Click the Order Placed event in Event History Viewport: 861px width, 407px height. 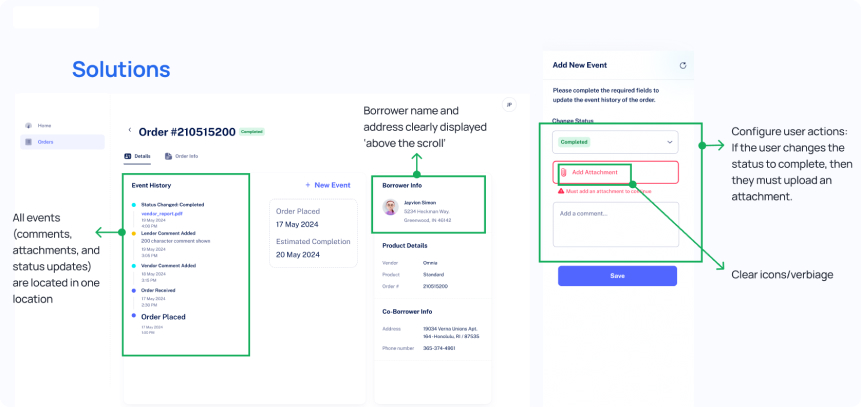[x=163, y=317]
